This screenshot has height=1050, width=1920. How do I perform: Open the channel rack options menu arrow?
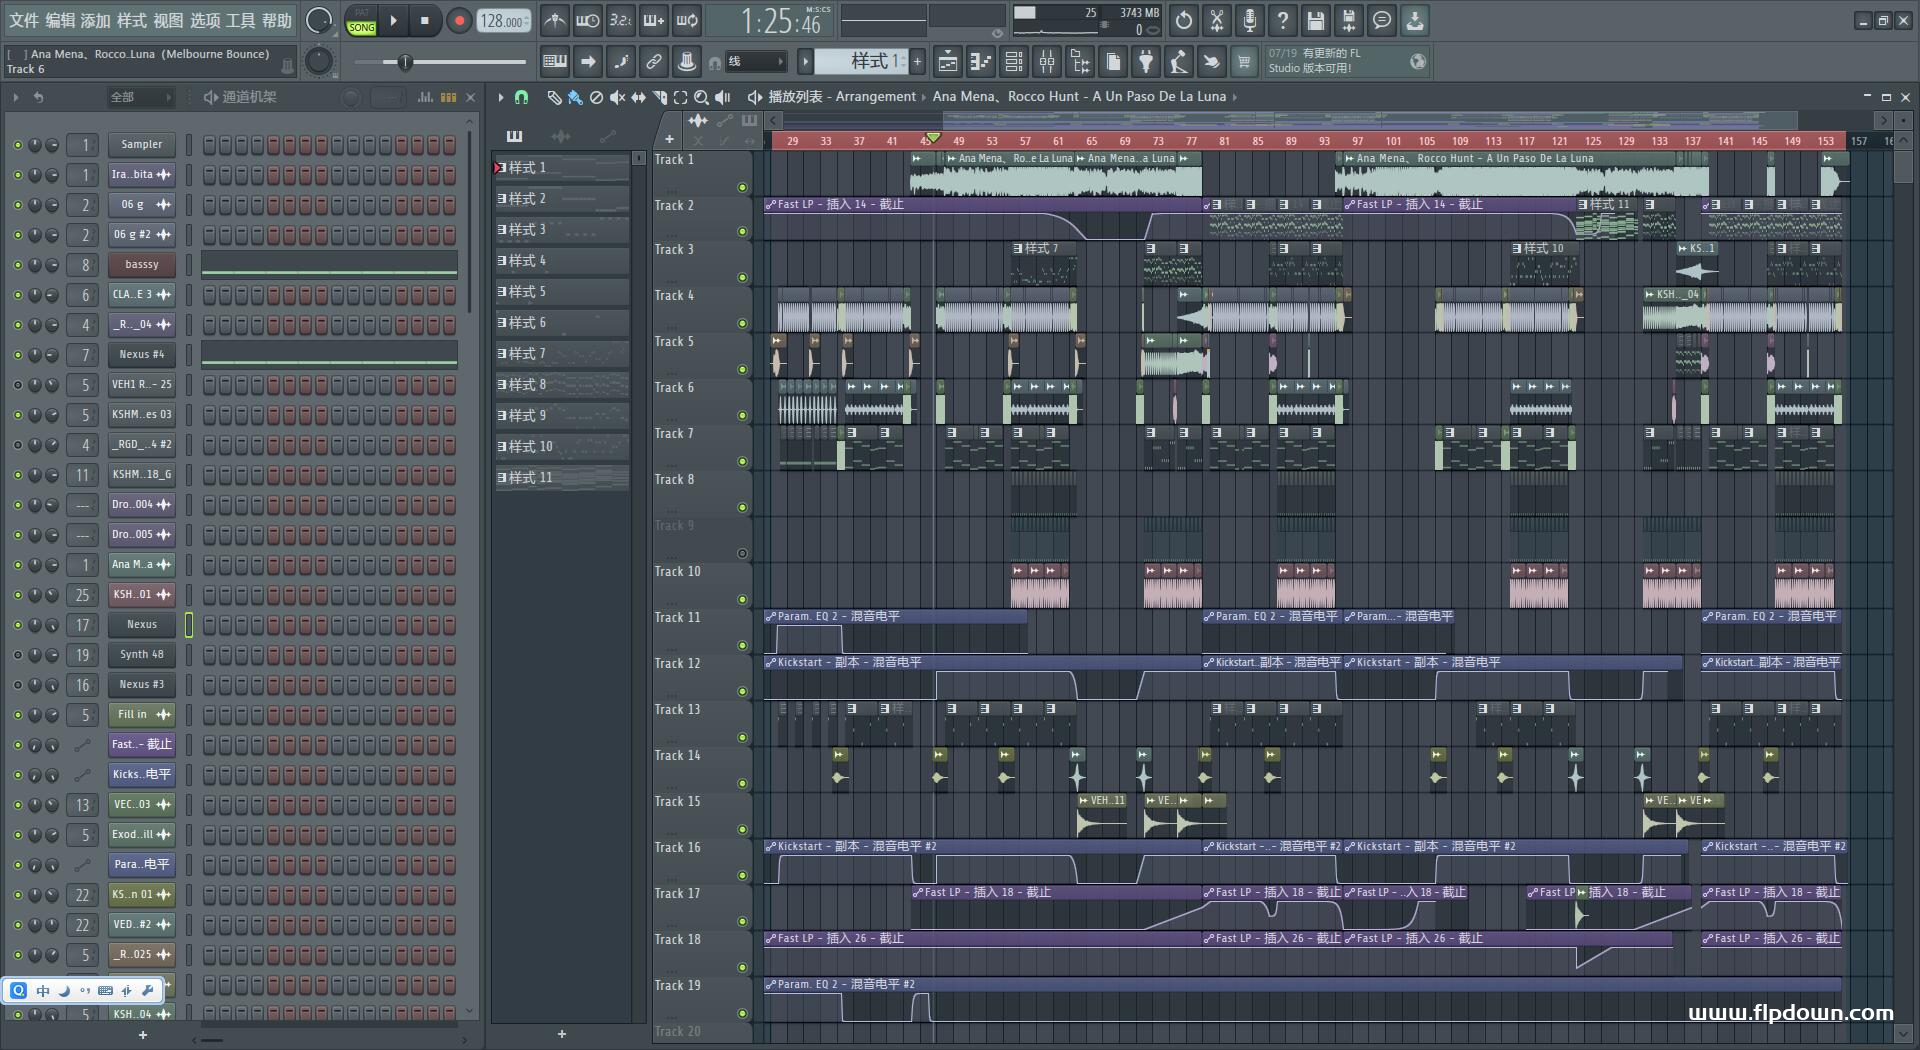[16, 97]
